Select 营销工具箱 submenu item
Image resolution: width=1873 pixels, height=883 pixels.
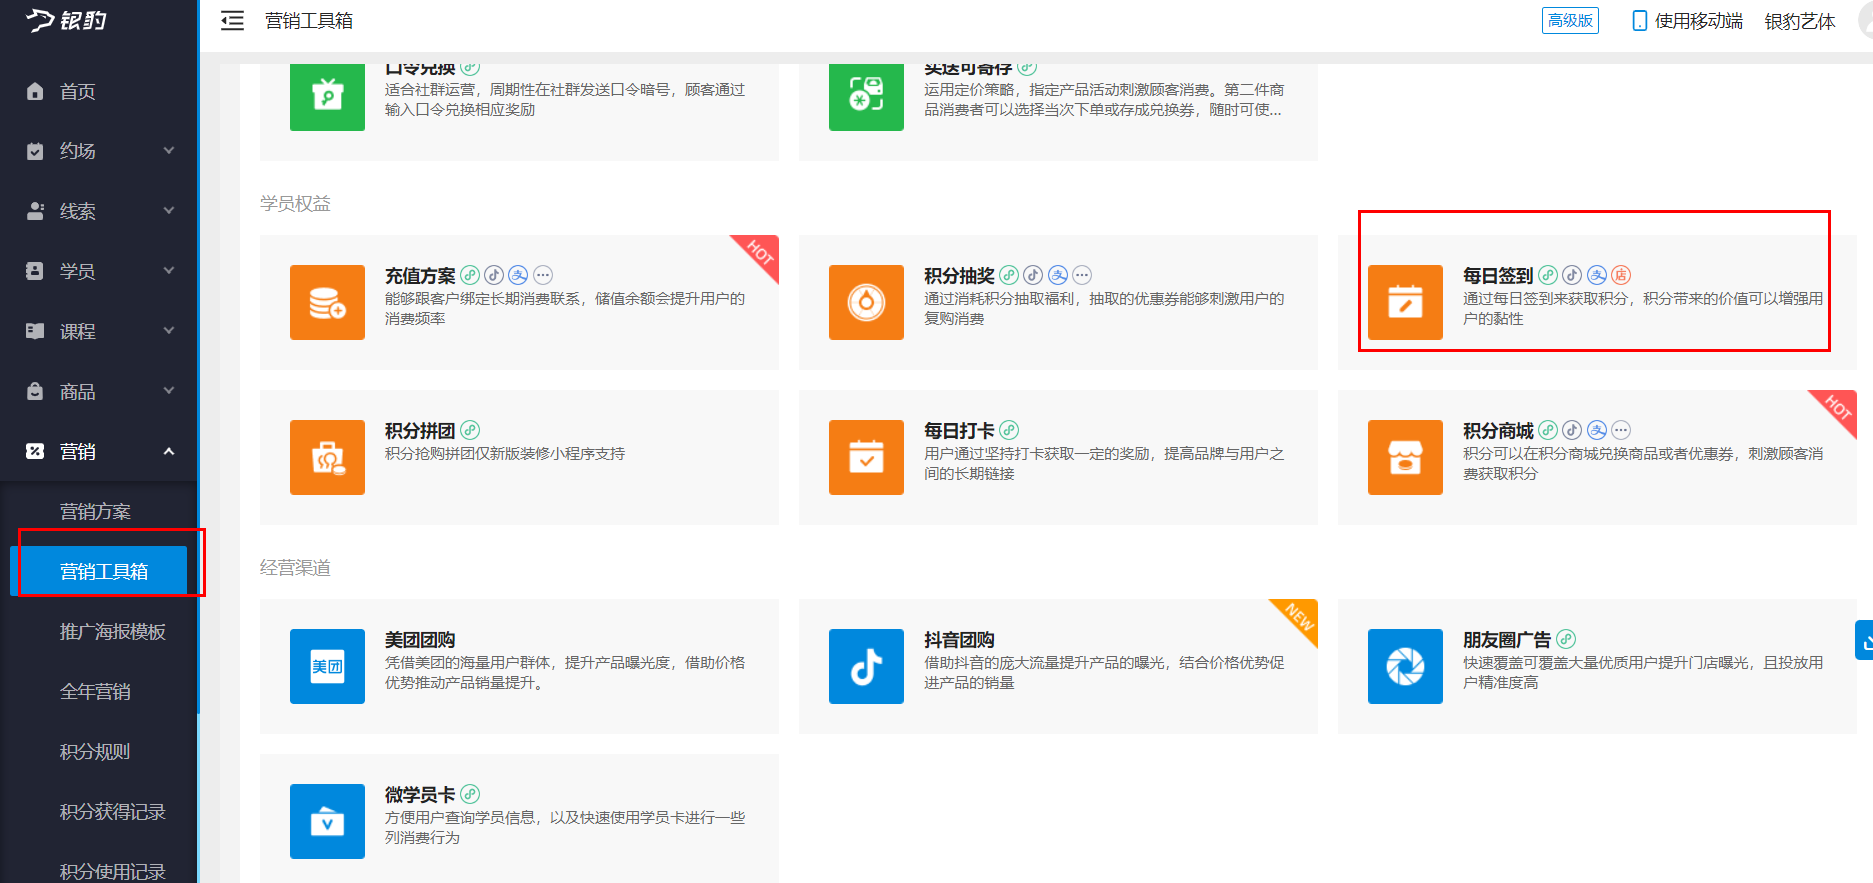click(99, 571)
